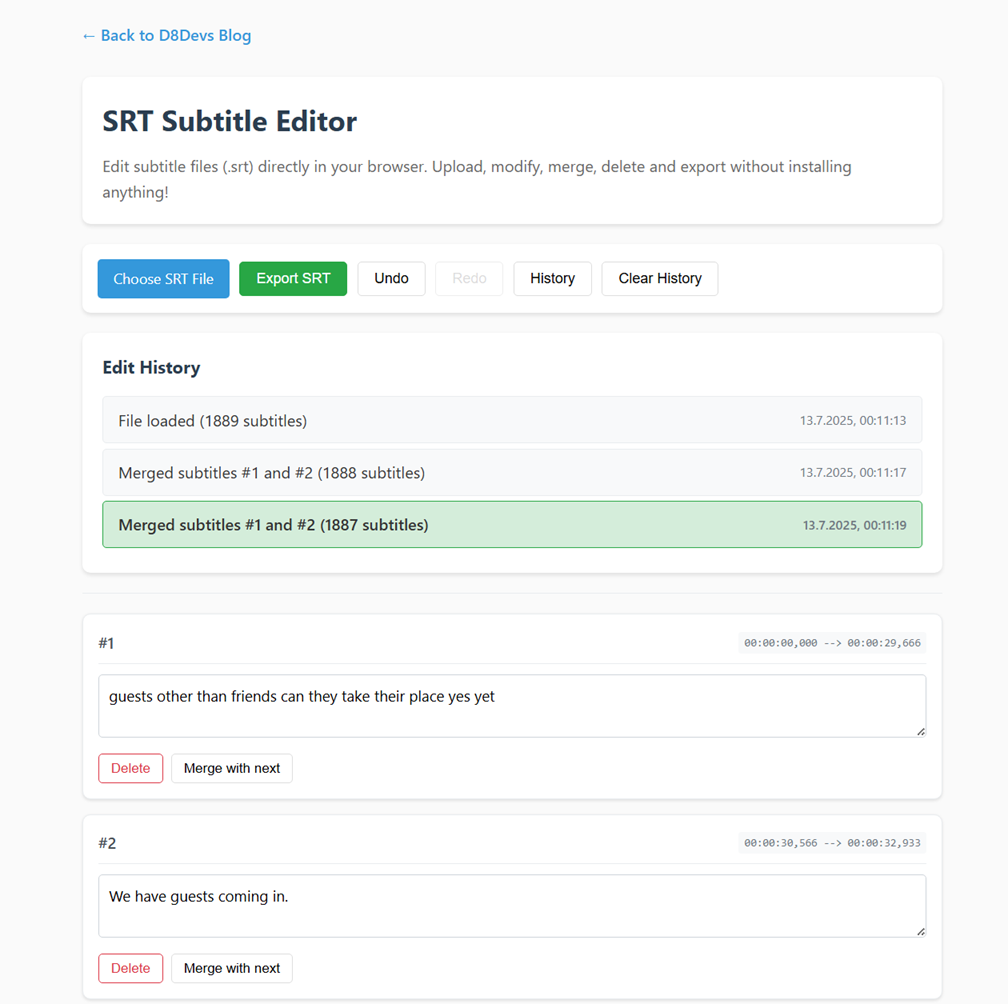This screenshot has width=1008, height=1004.
Task: Toggle the History panel button
Action: point(552,278)
